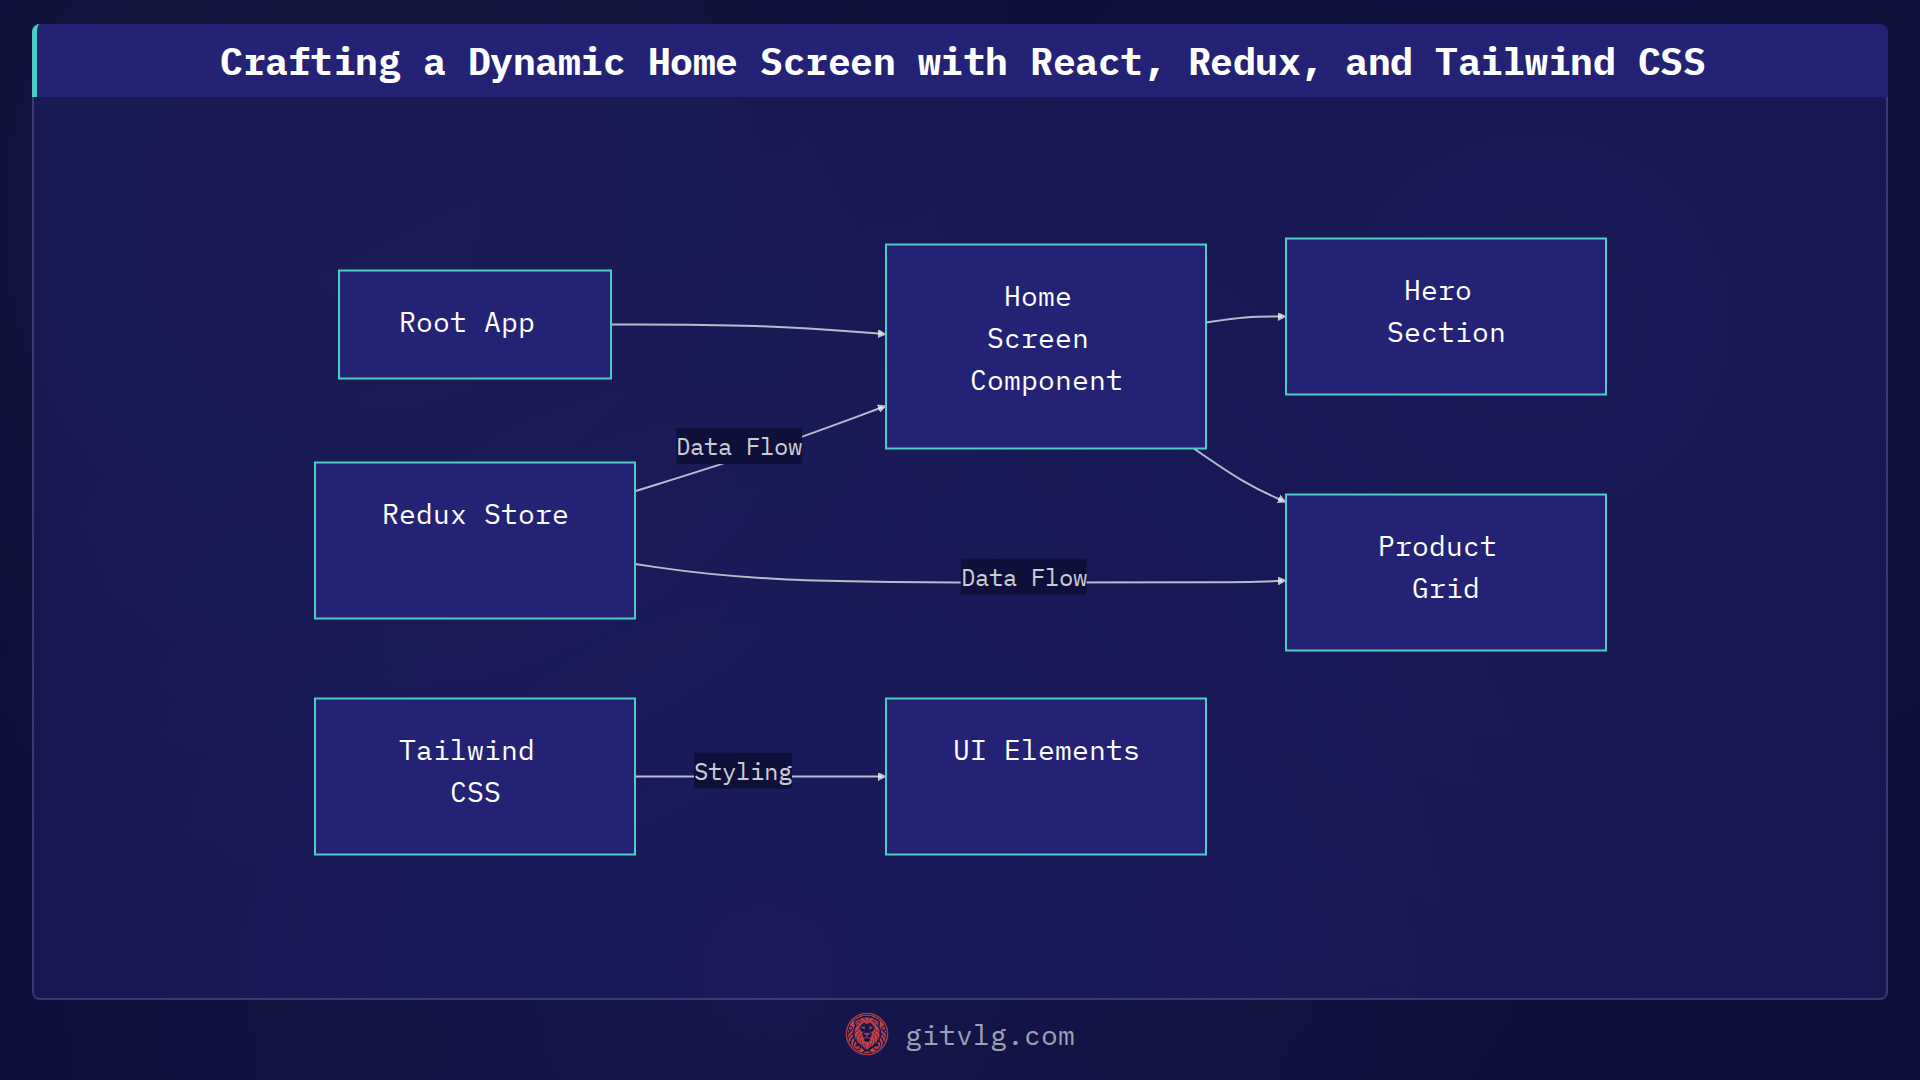Click the Home Screen Component box
Viewport: 1920px width, 1080px height.
[x=1046, y=346]
